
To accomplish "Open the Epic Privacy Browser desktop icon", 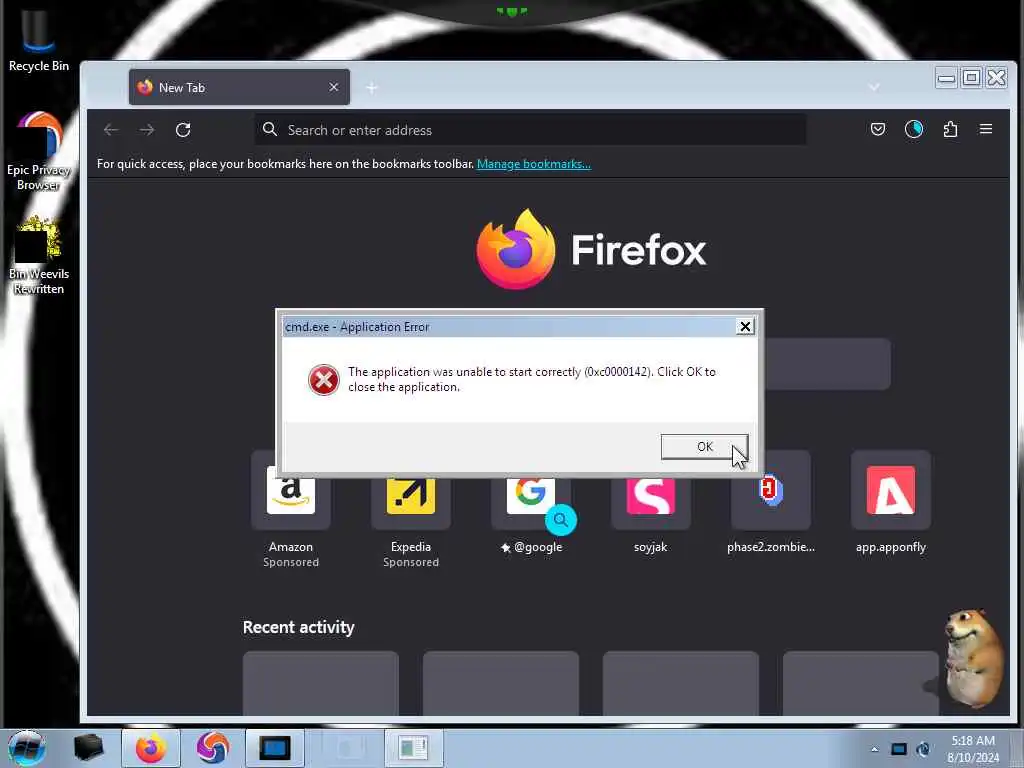I will 39,152.
